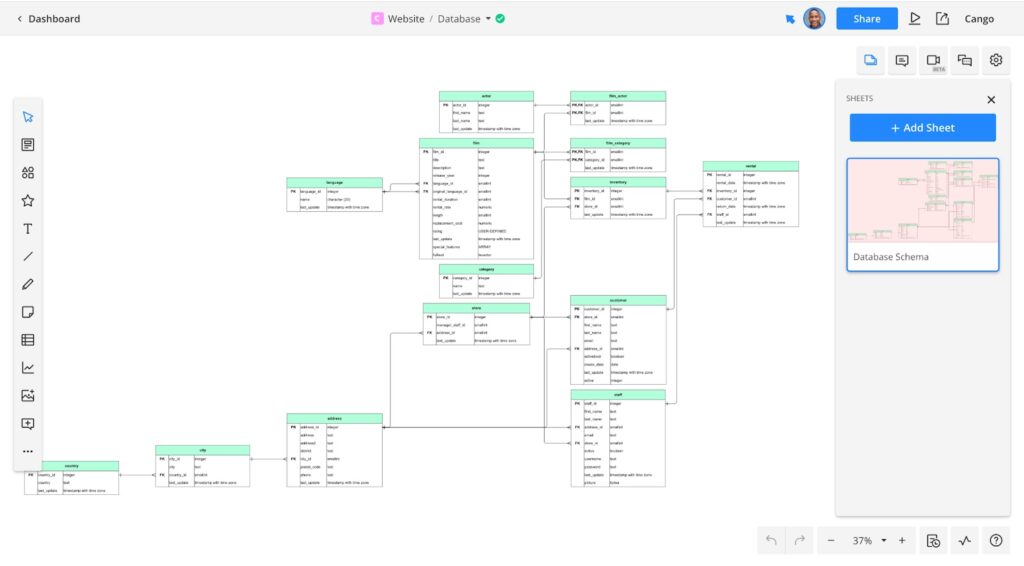The height and width of the screenshot is (566, 1024).
Task: Choose the Line drawing tool
Action: pos(28,257)
